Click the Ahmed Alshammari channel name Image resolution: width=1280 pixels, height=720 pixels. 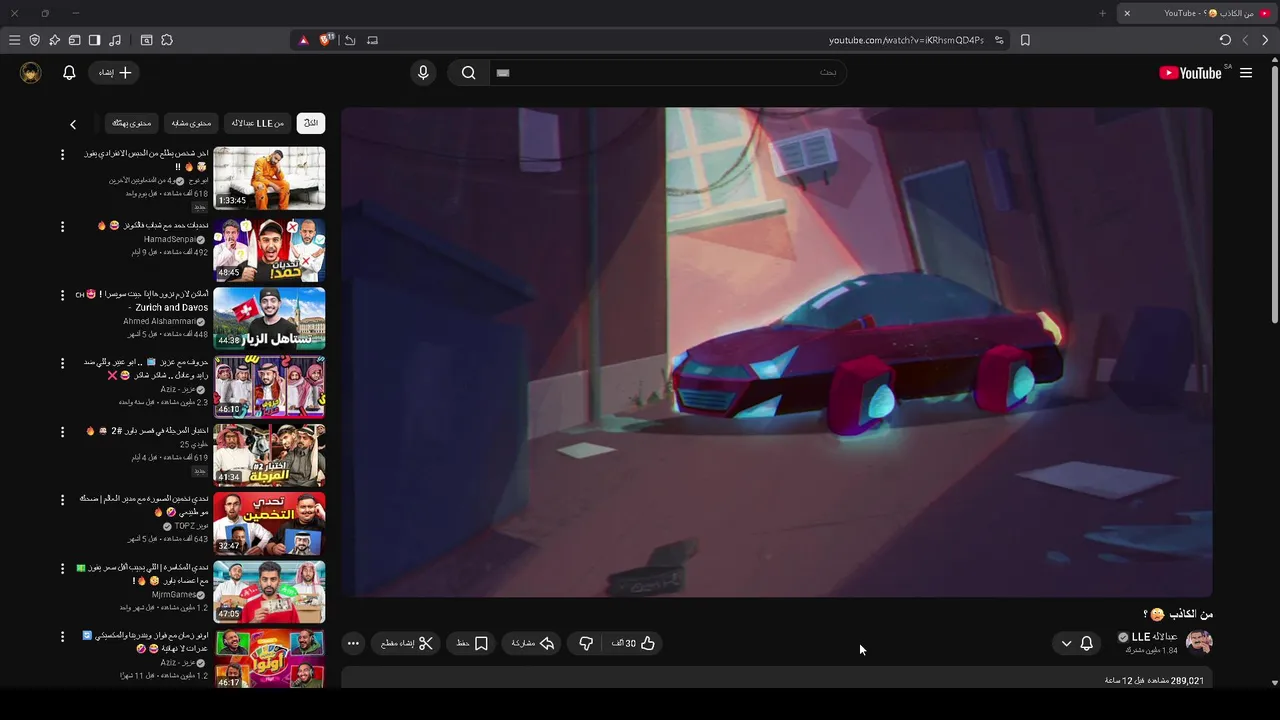pos(160,322)
